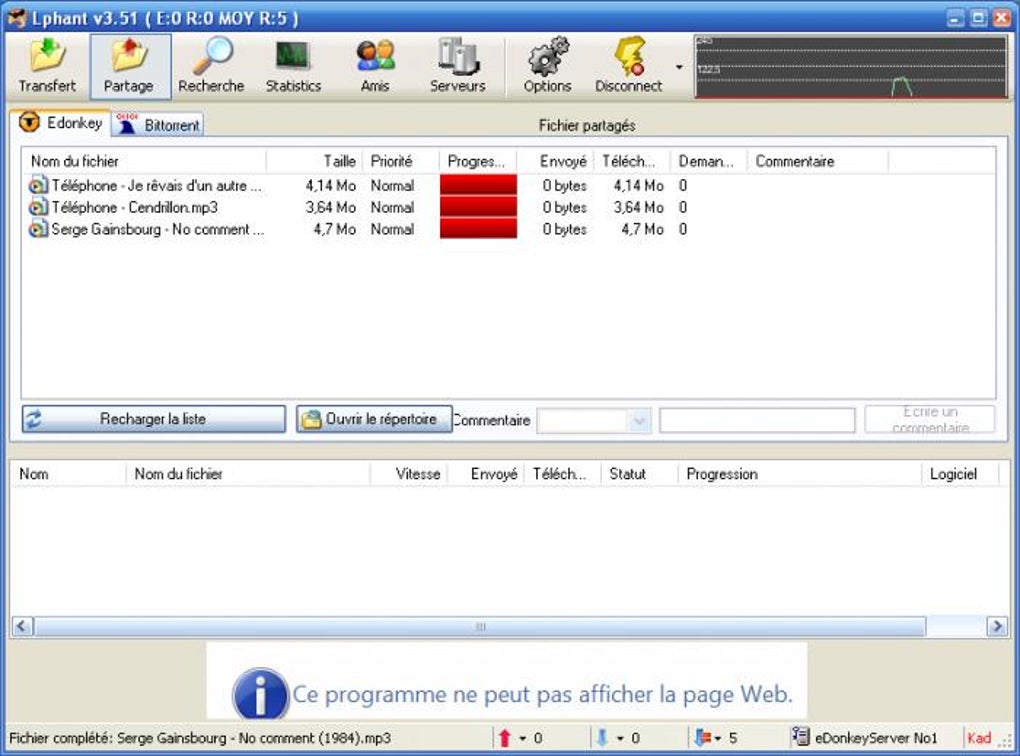1020x756 pixels.
Task: Select the Partage toolbar button
Action: pos(129,66)
